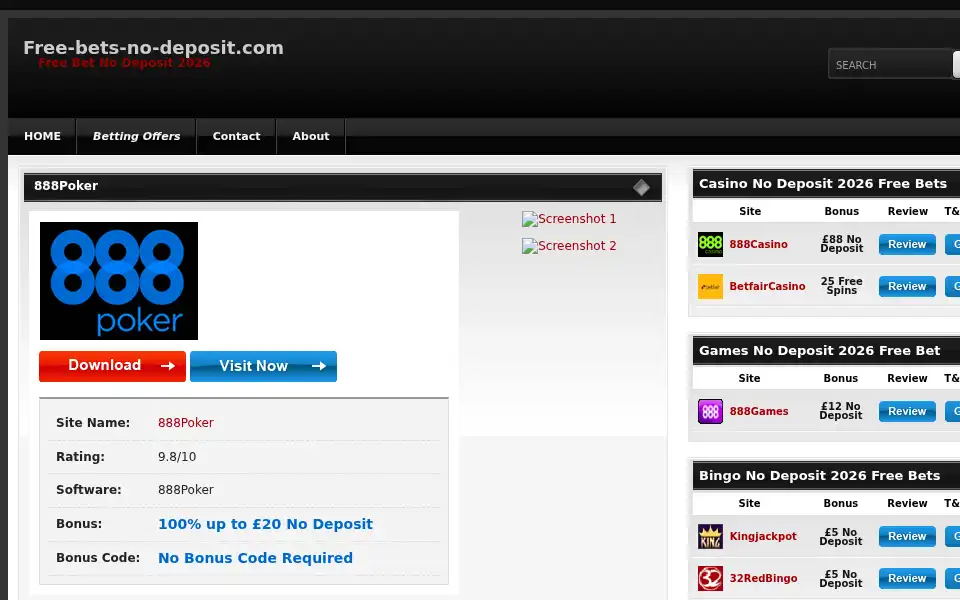Click the £88 No Deposit bonus text
The height and width of the screenshot is (600, 960).
tap(841, 244)
